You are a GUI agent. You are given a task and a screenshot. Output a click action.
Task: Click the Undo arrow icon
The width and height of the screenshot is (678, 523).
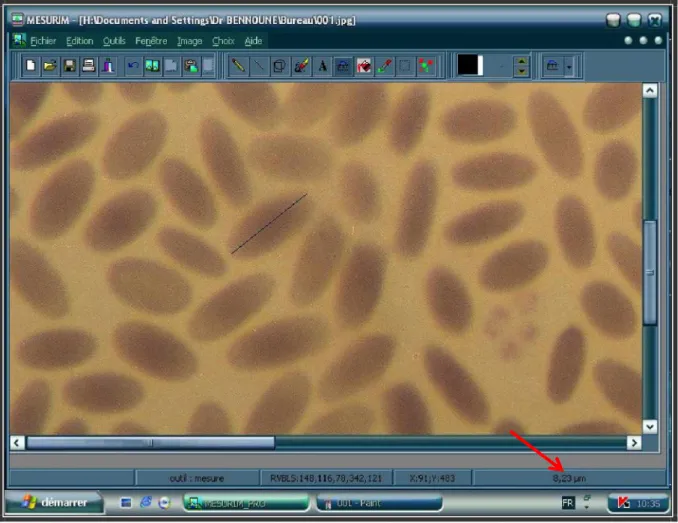133,66
